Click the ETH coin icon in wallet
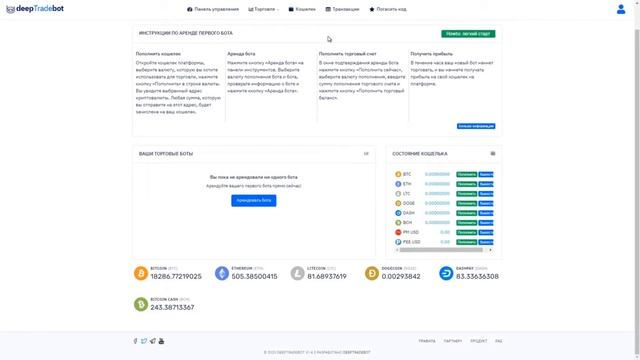This screenshot has height=360, width=640. [x=398, y=184]
